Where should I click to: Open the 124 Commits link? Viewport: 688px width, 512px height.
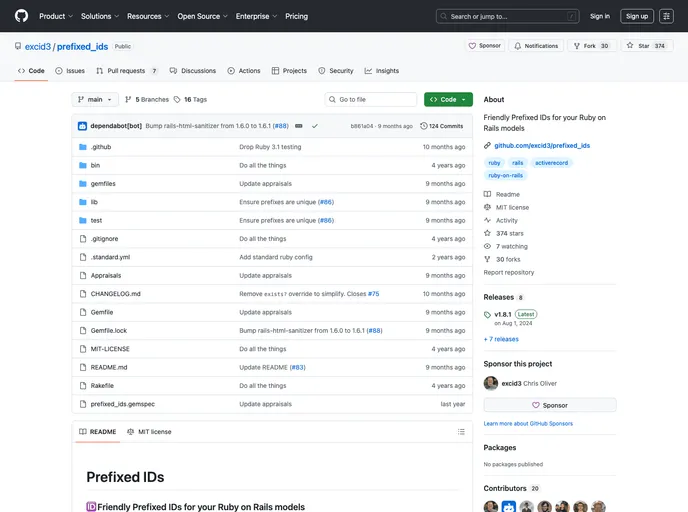click(441, 126)
